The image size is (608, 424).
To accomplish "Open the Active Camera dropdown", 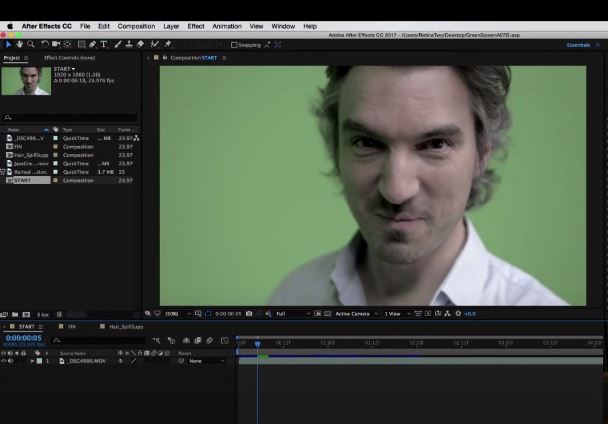I will (x=356, y=313).
